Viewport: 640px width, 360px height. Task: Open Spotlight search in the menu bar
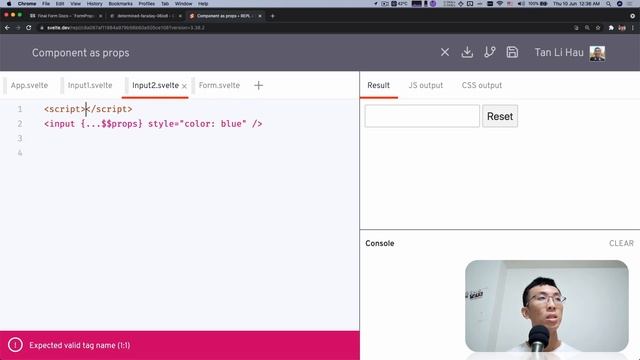click(x=608, y=4)
